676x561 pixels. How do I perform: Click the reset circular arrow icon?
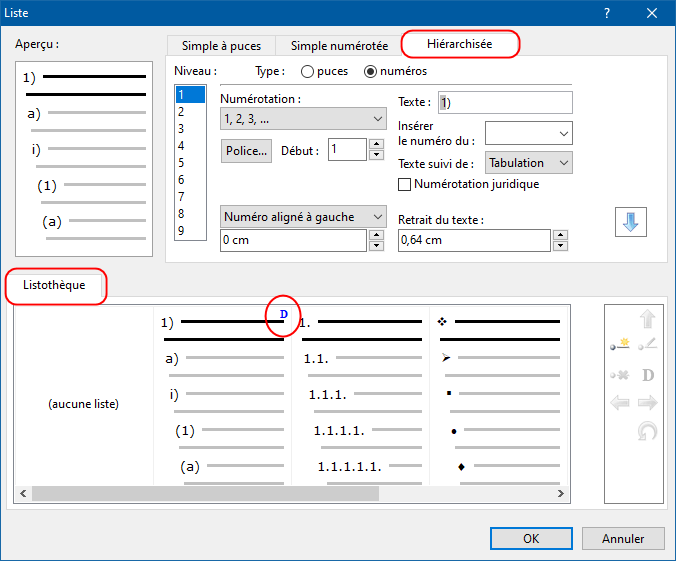pos(647,431)
